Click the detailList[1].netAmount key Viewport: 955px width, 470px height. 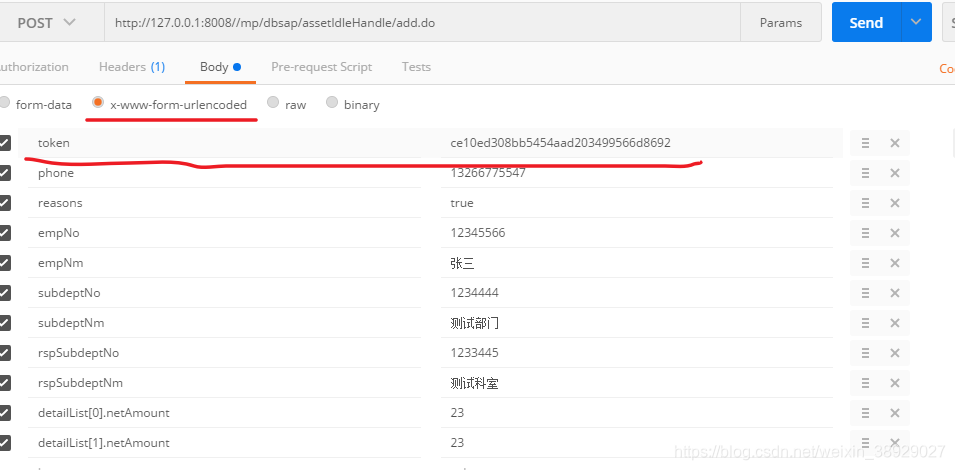pyautogui.click(x=104, y=443)
